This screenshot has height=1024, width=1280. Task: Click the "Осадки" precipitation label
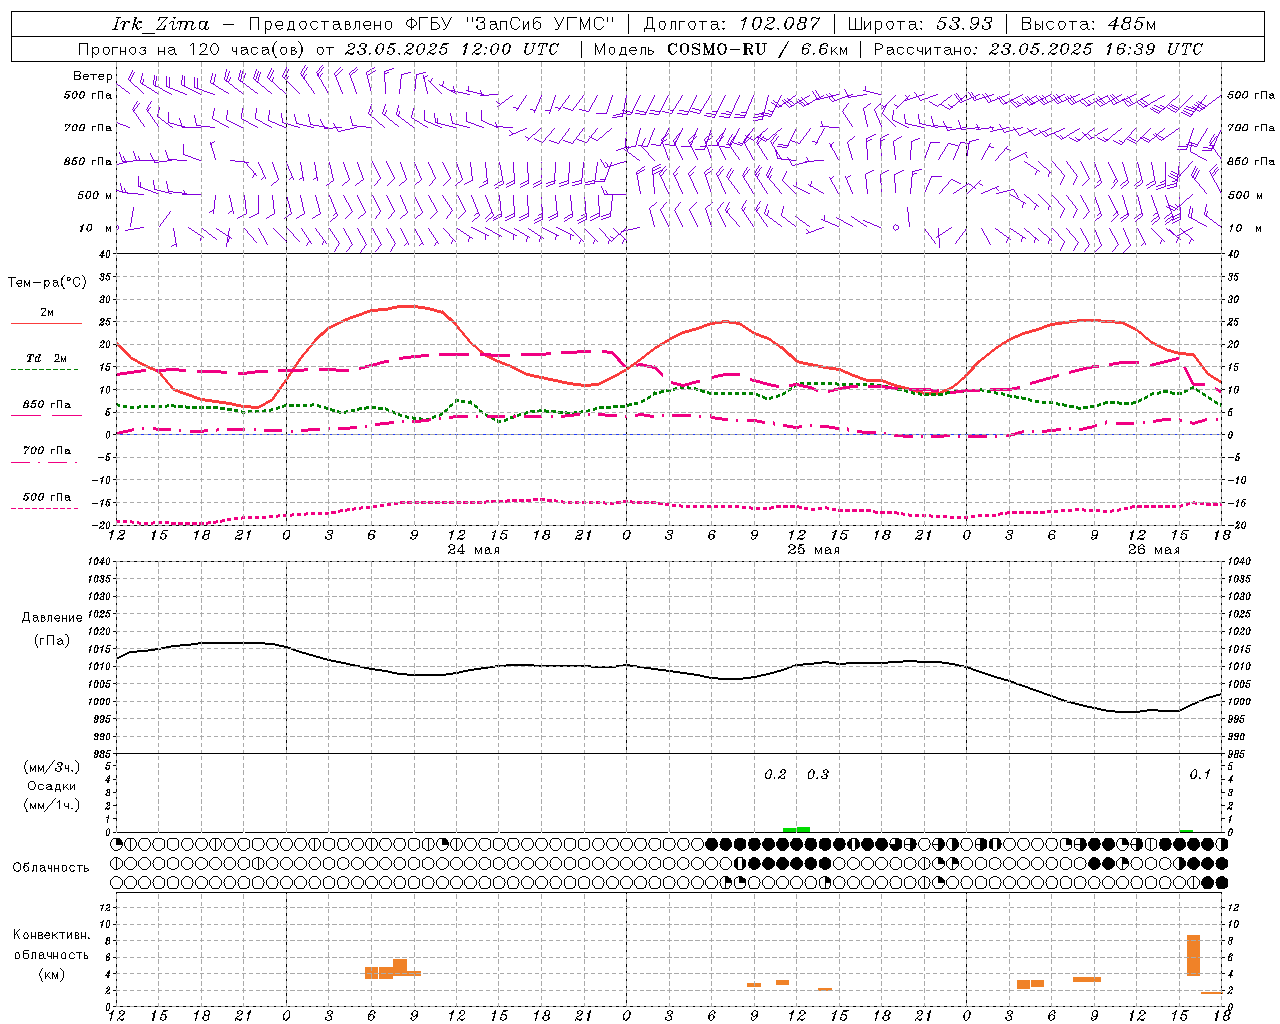coord(52,786)
